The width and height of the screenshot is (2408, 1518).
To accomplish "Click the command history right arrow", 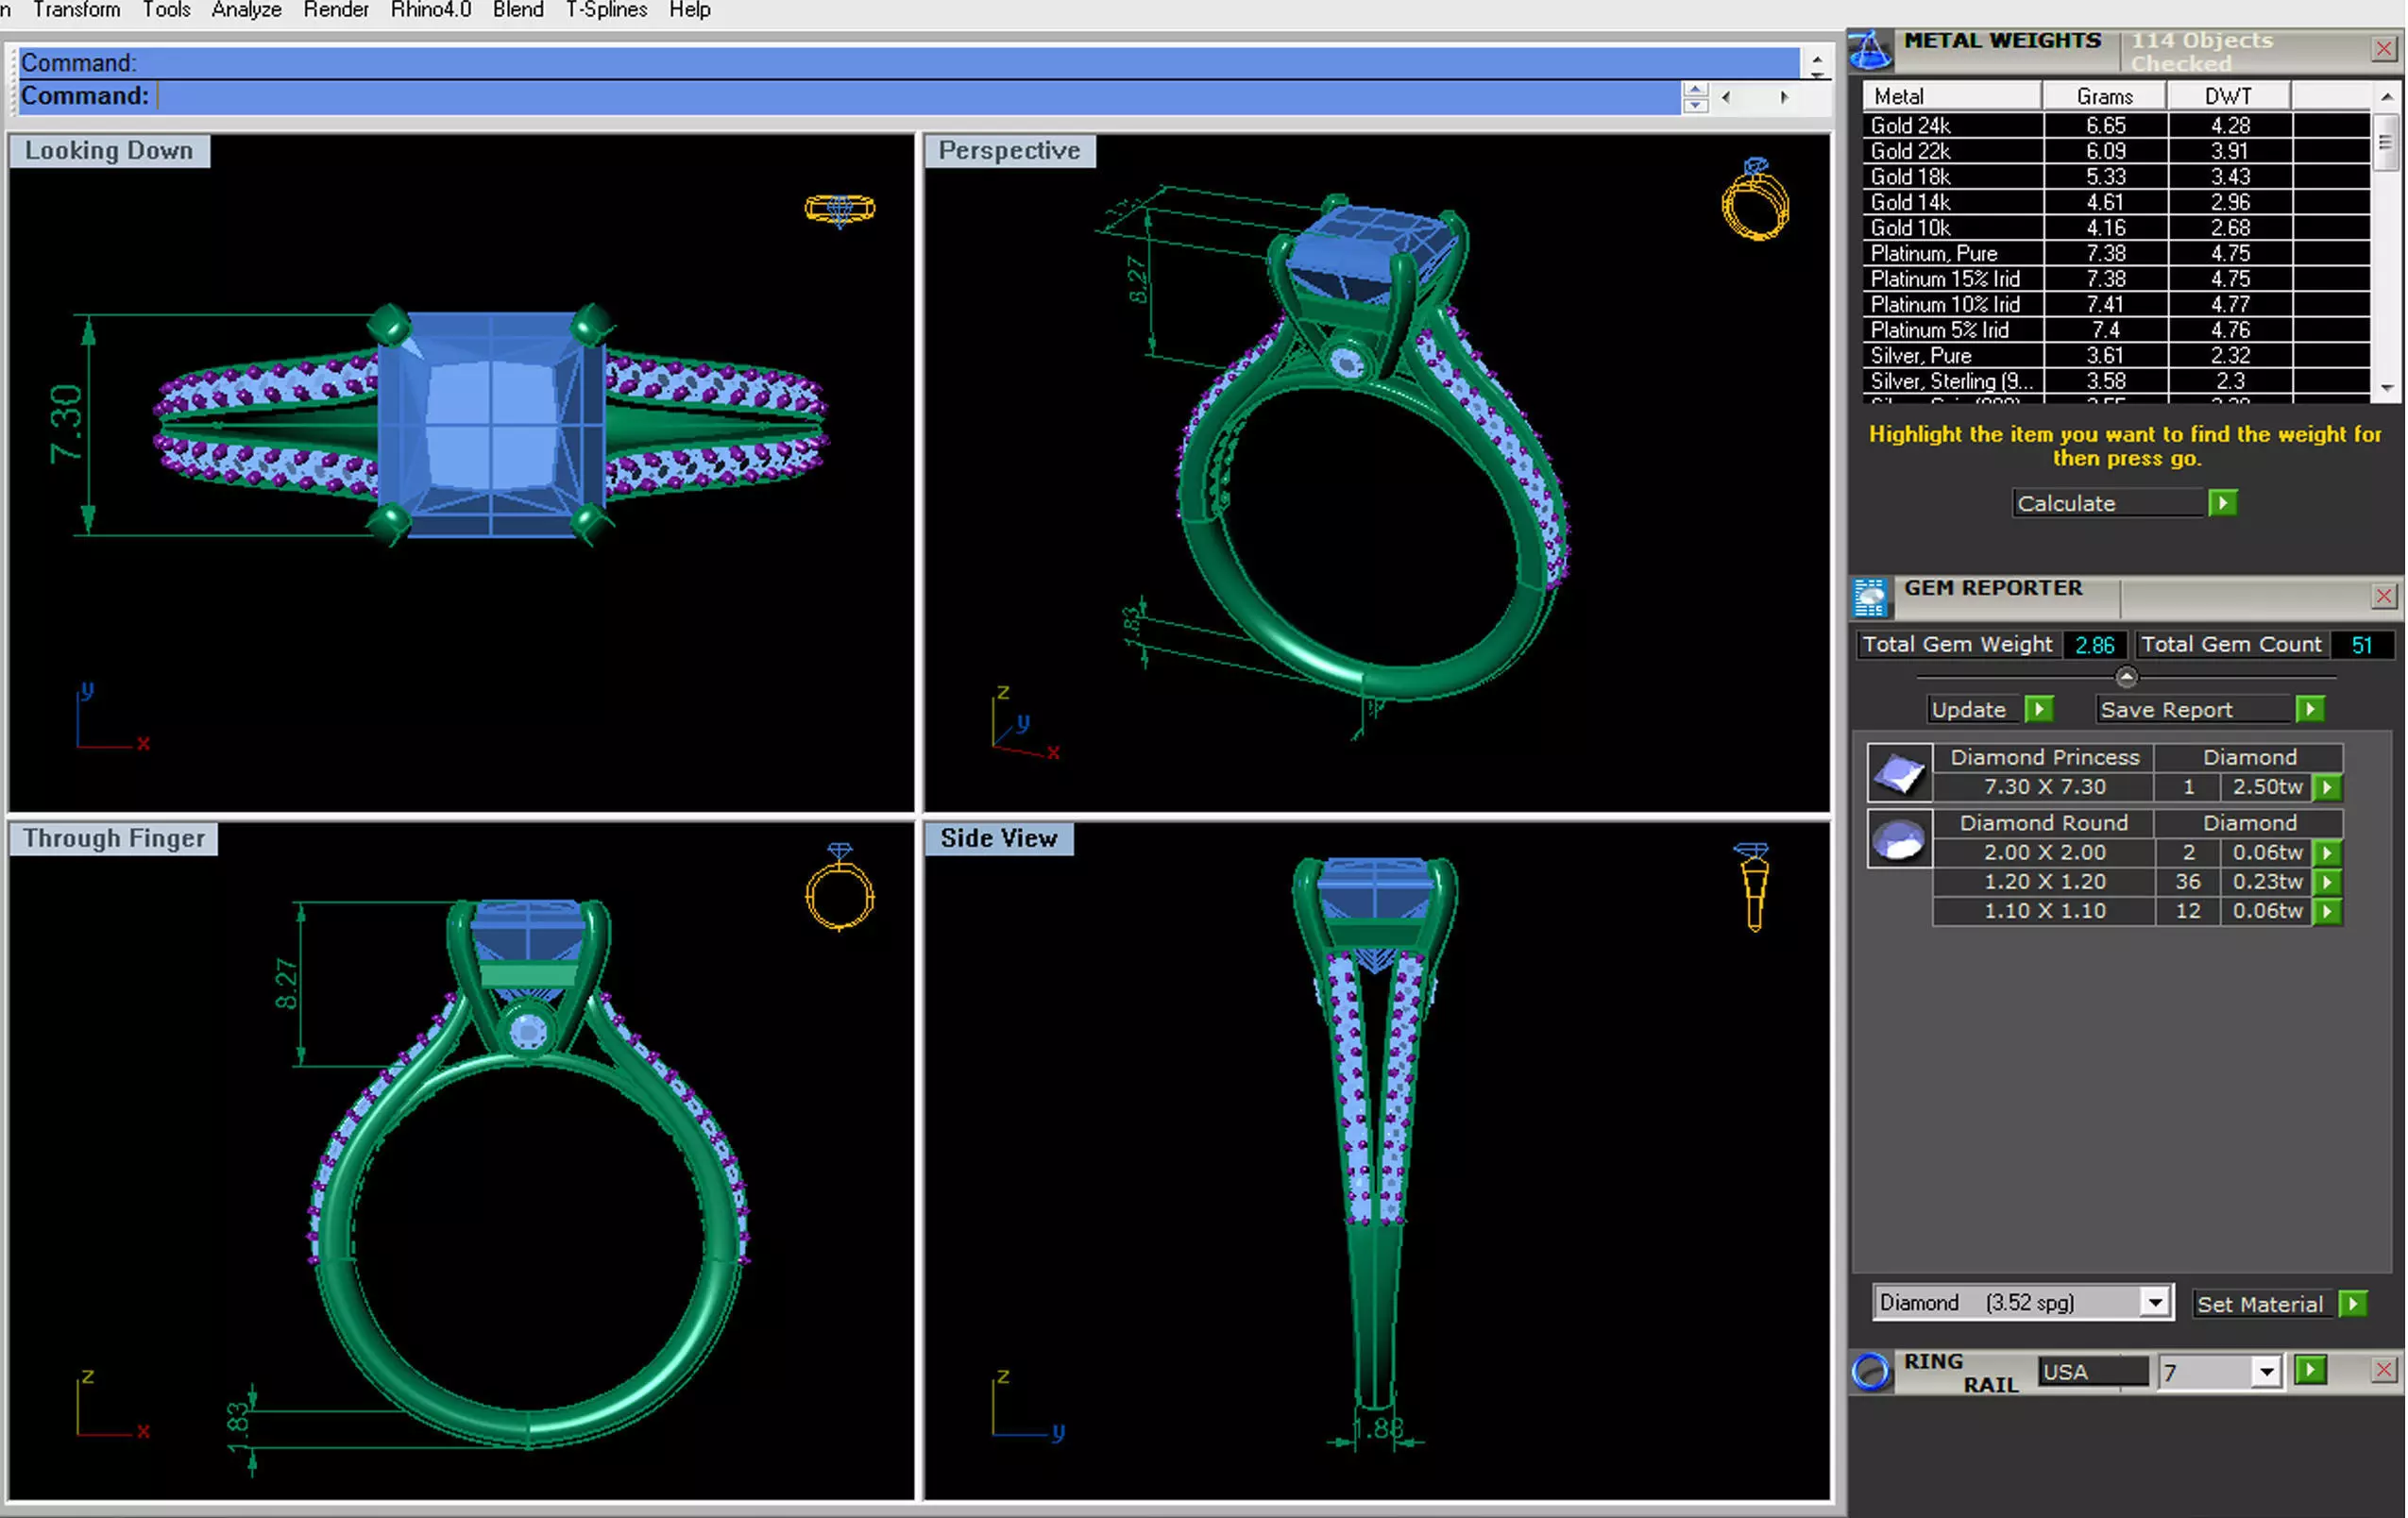I will (1784, 97).
